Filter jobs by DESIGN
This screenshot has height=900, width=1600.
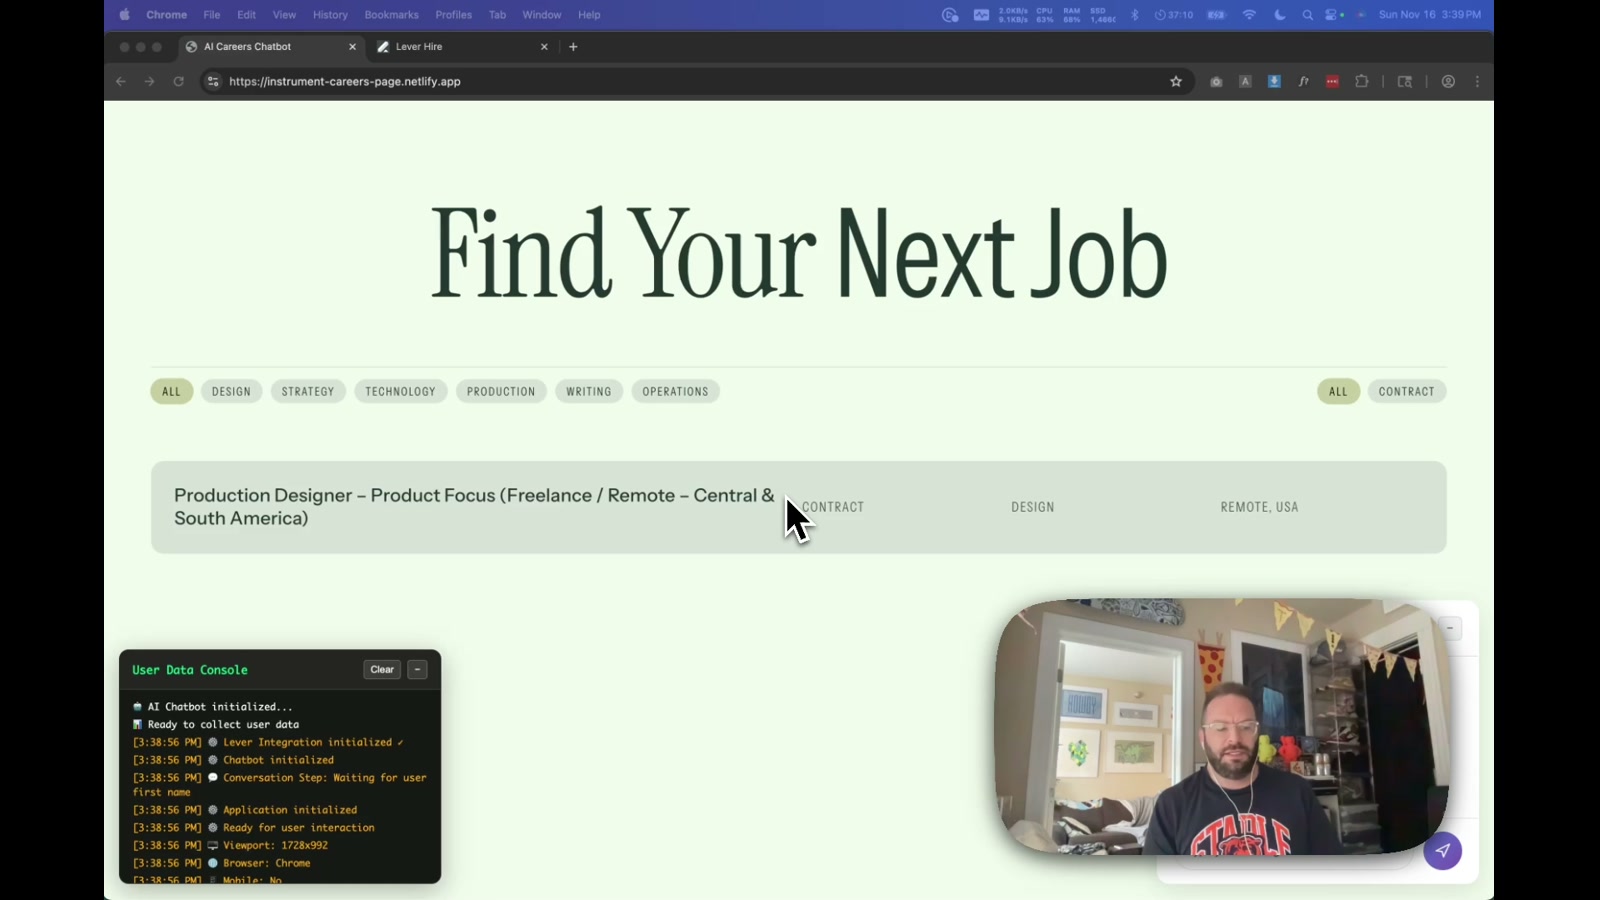(231, 392)
